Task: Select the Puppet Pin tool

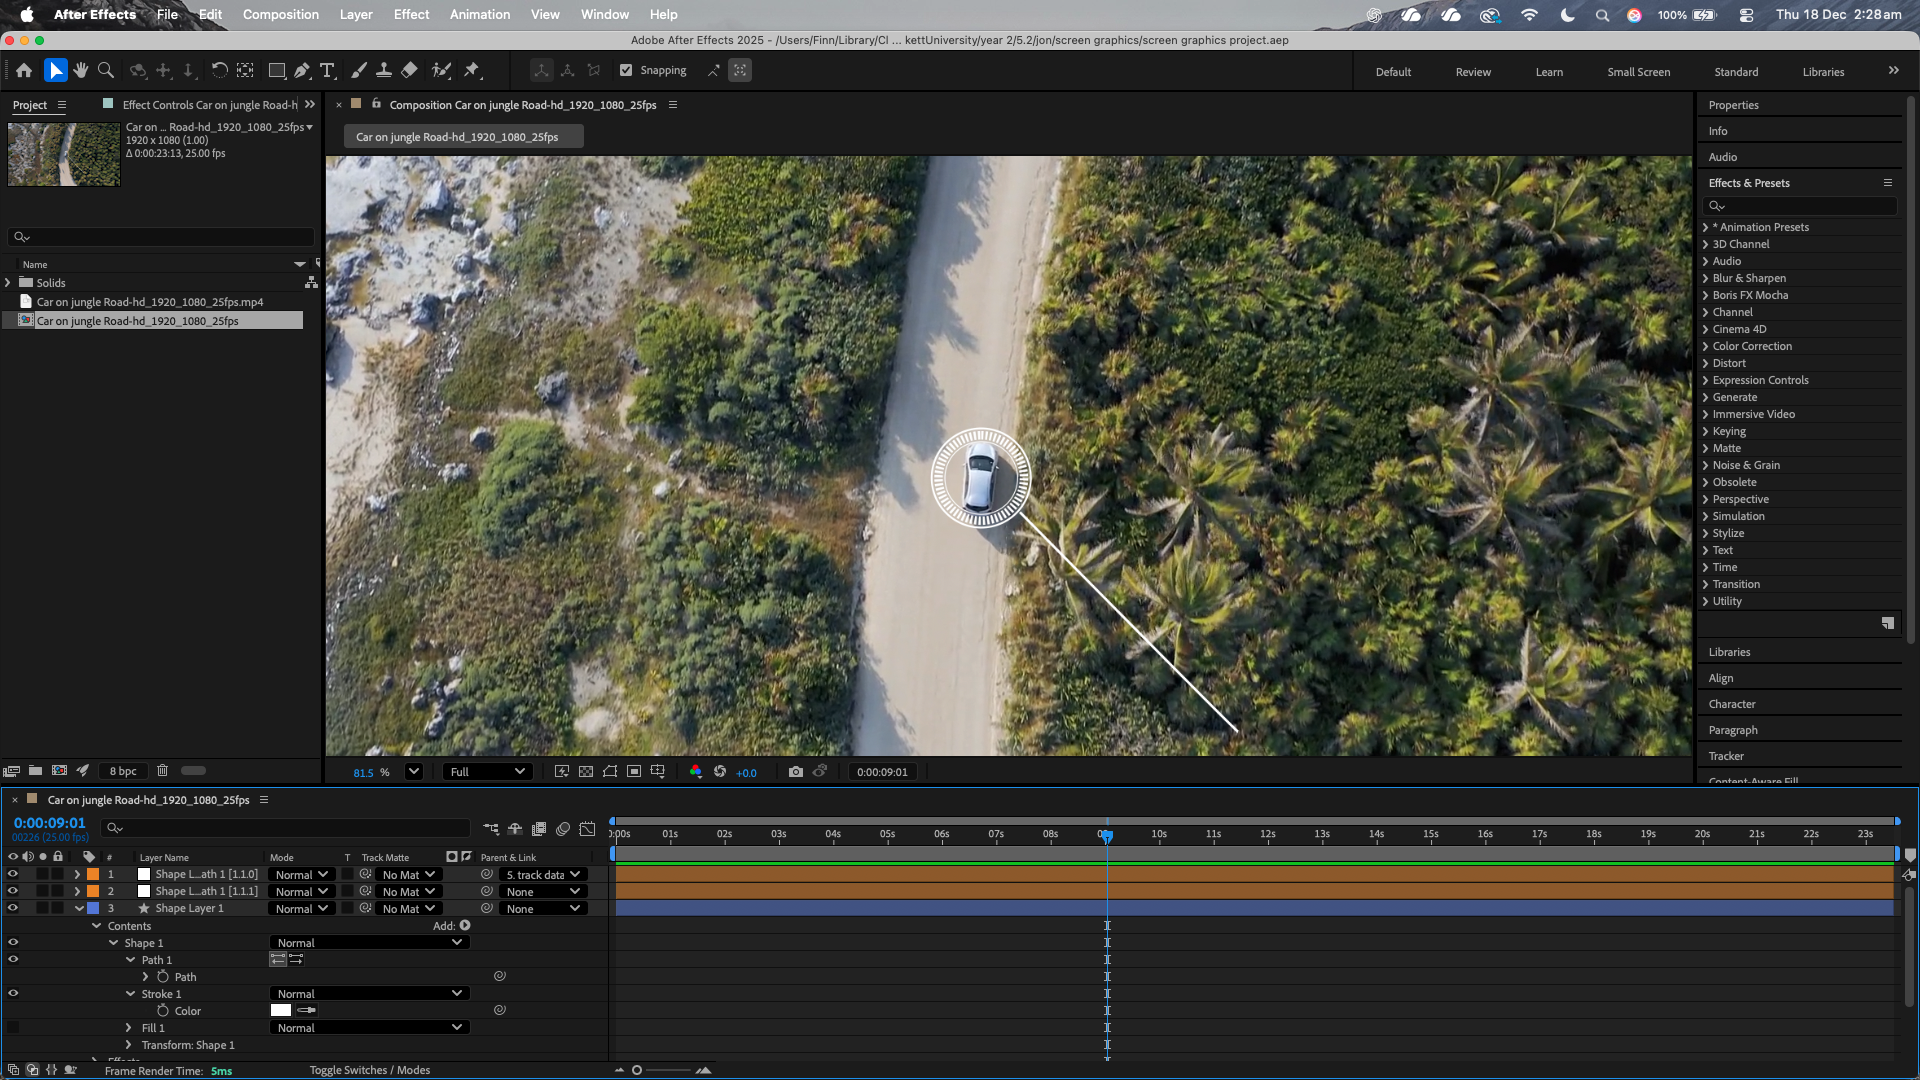Action: [x=472, y=71]
